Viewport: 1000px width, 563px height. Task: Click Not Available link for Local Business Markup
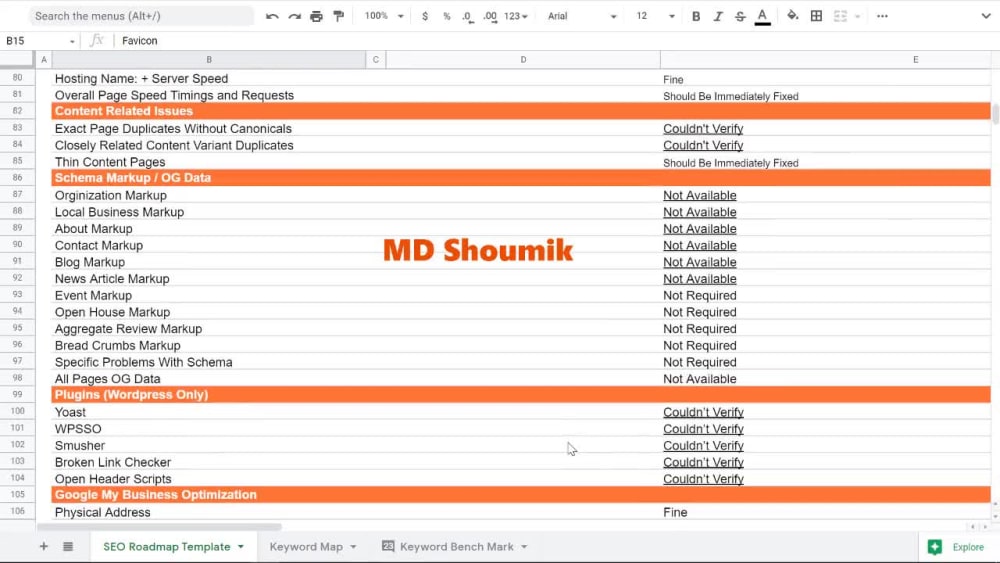(700, 212)
